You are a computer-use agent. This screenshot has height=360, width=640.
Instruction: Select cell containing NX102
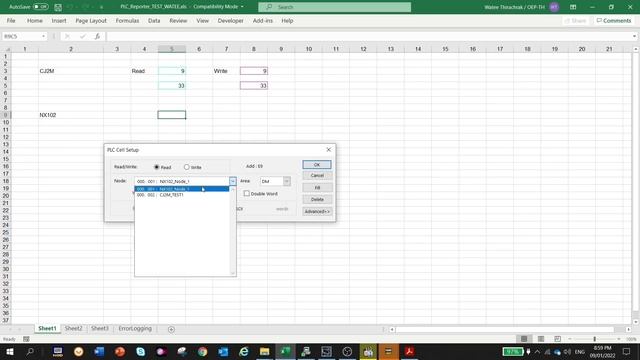pyautogui.click(x=71, y=115)
